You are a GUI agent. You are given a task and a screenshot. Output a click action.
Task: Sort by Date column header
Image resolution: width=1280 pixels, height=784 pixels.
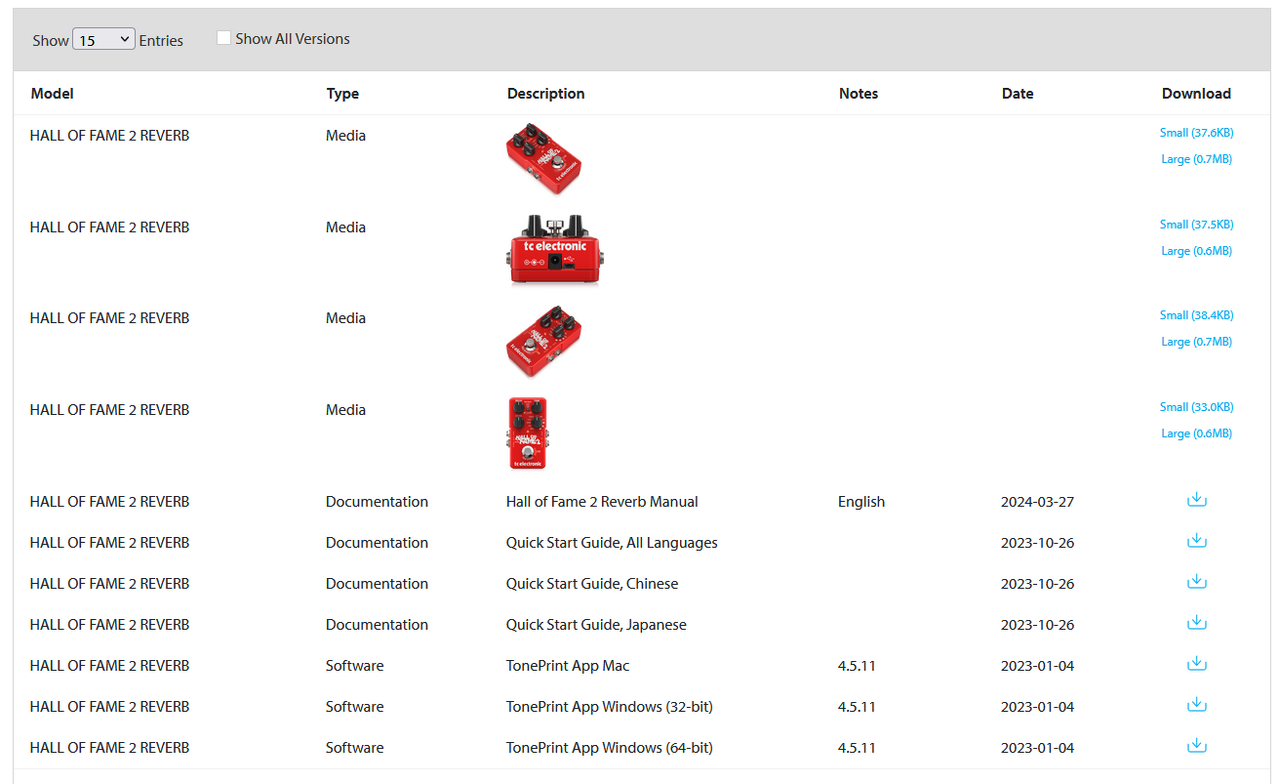[x=1017, y=94]
